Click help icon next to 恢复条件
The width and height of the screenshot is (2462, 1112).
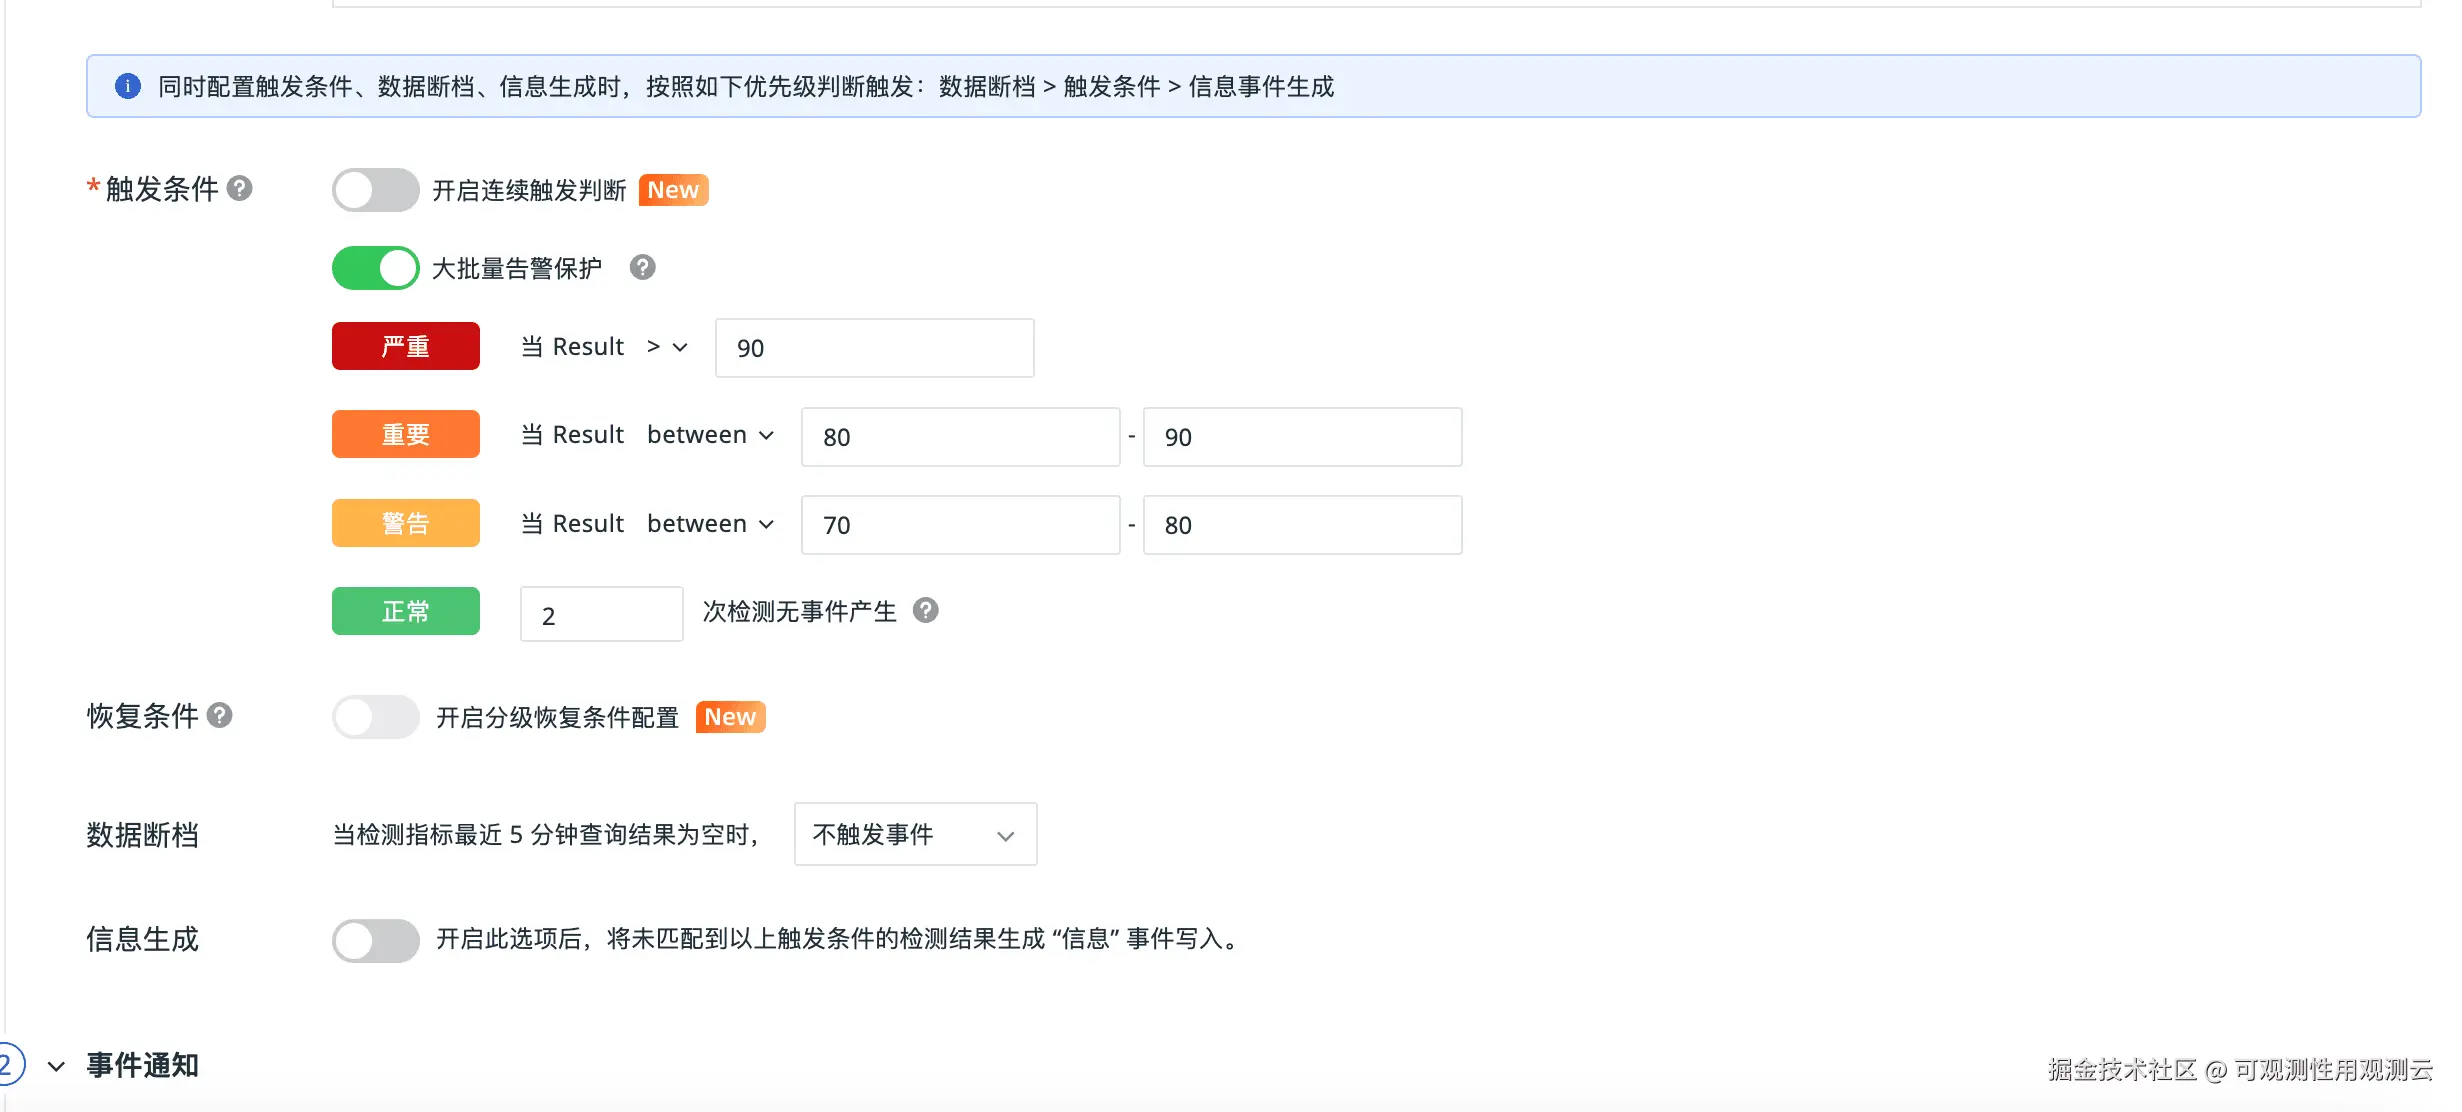click(x=220, y=715)
